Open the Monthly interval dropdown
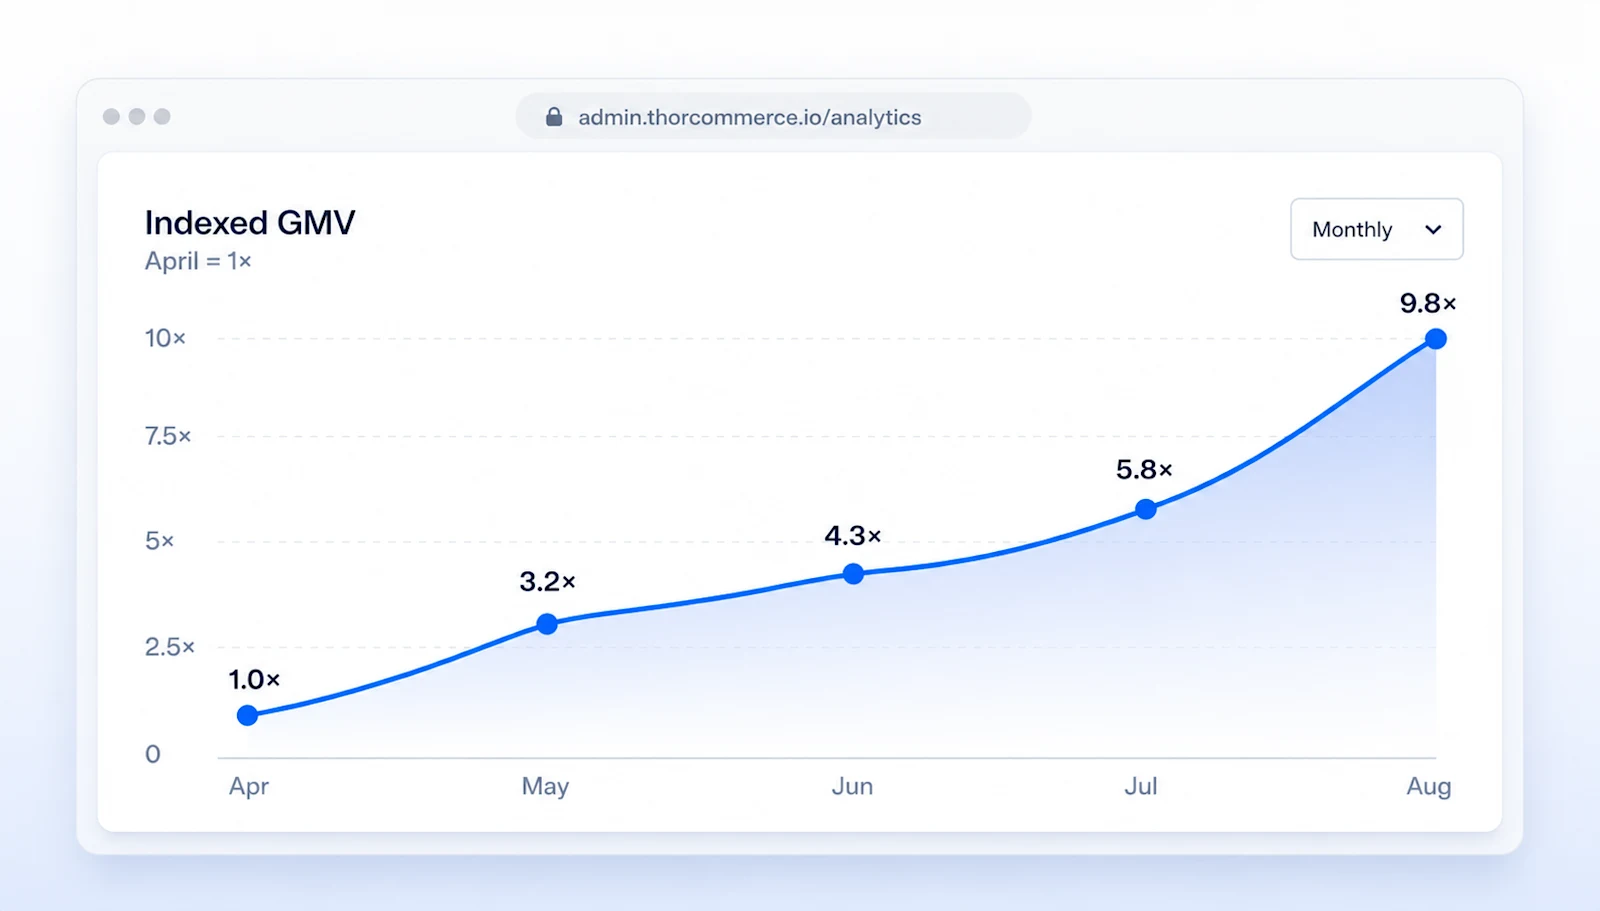 [x=1376, y=229]
